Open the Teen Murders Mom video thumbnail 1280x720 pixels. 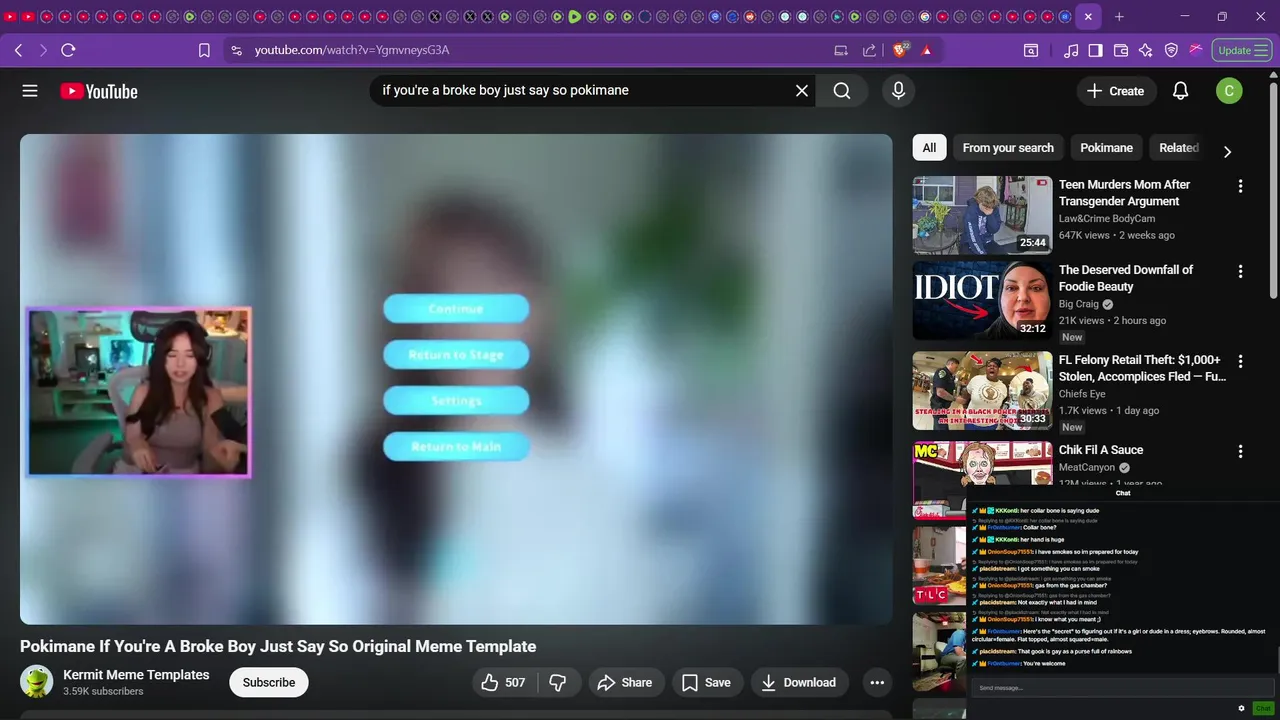click(982, 215)
